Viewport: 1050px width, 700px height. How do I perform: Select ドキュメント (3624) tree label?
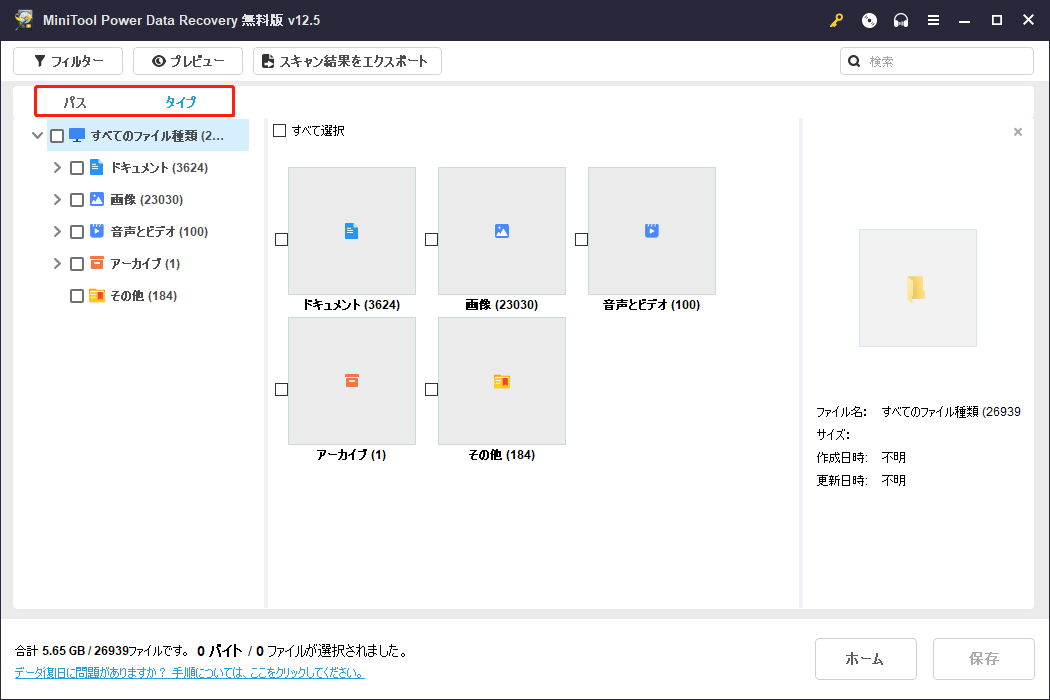[159, 168]
